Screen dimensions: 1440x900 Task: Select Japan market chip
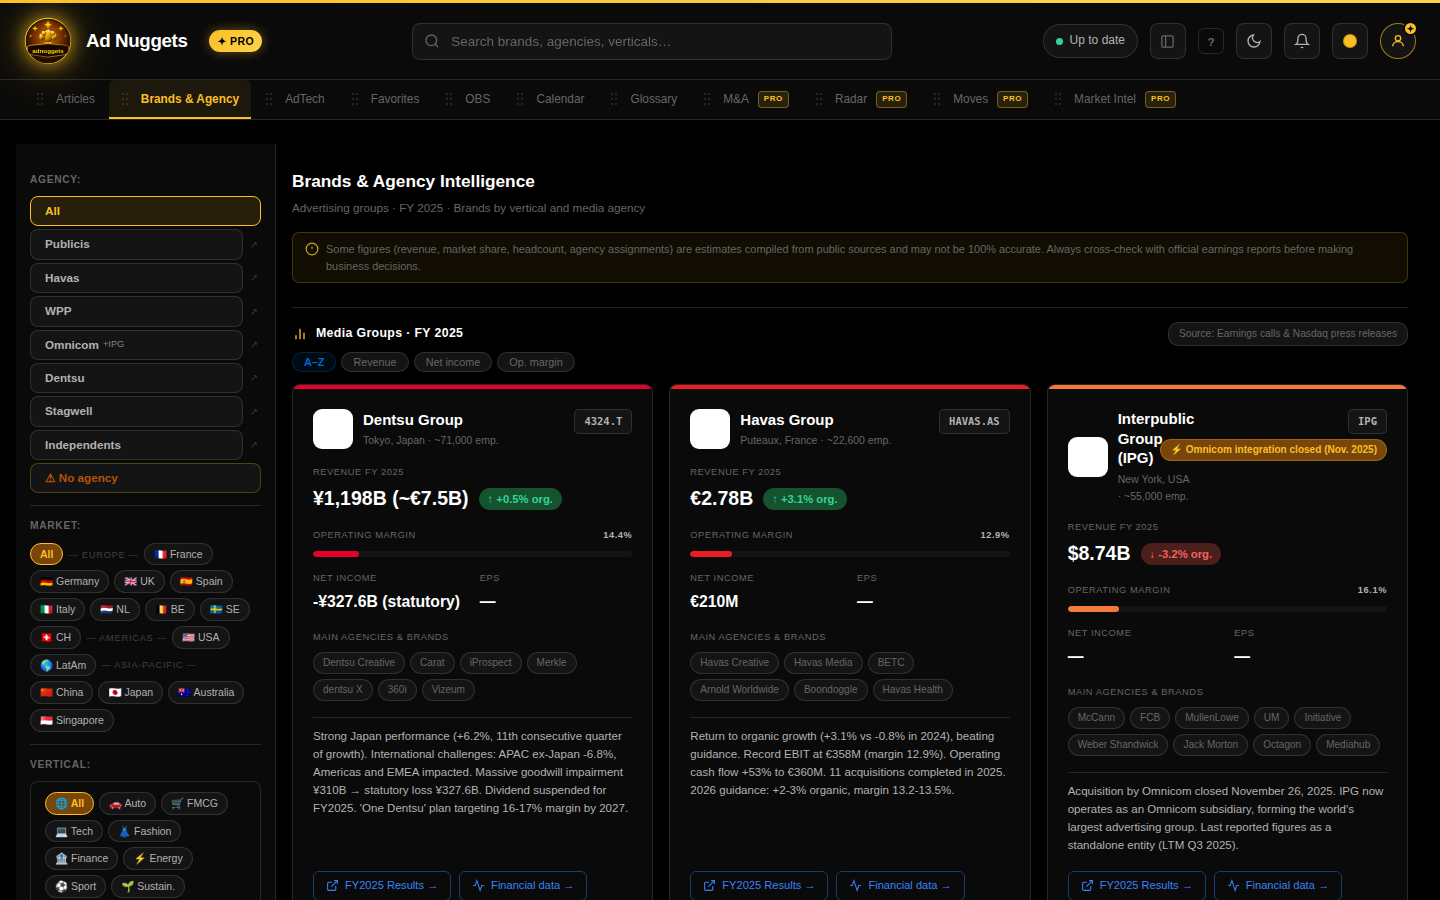(x=131, y=692)
